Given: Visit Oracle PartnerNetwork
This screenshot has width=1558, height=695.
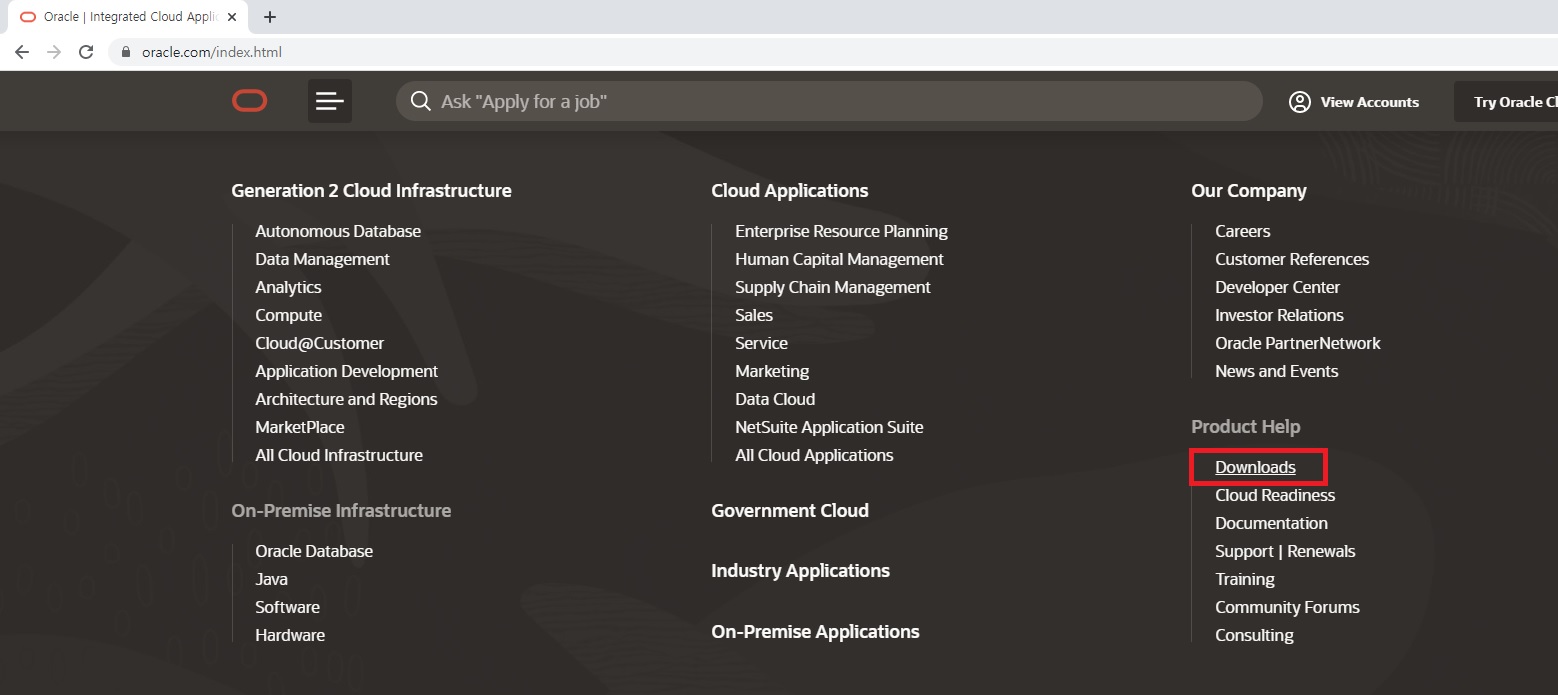Looking at the screenshot, I should pyautogui.click(x=1298, y=343).
